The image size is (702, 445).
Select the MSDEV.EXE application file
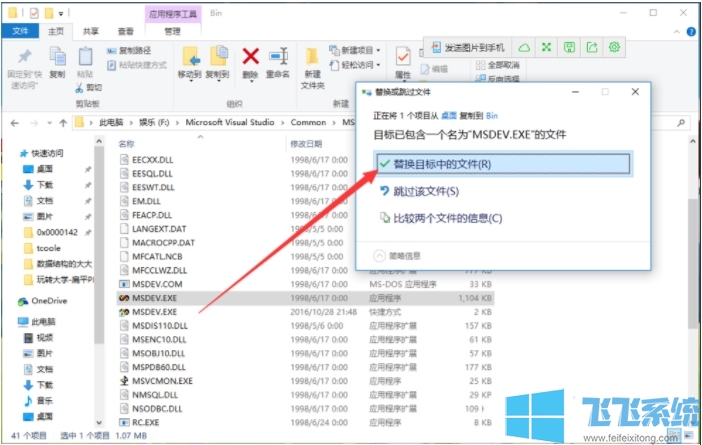click(305, 298)
